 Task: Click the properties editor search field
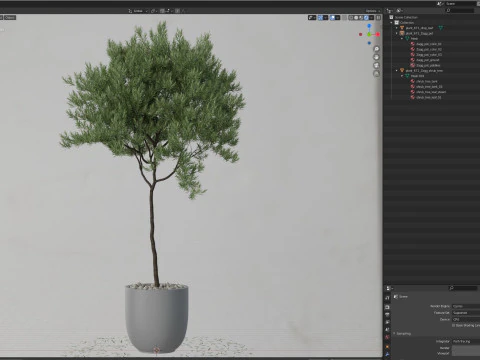(x=463, y=288)
